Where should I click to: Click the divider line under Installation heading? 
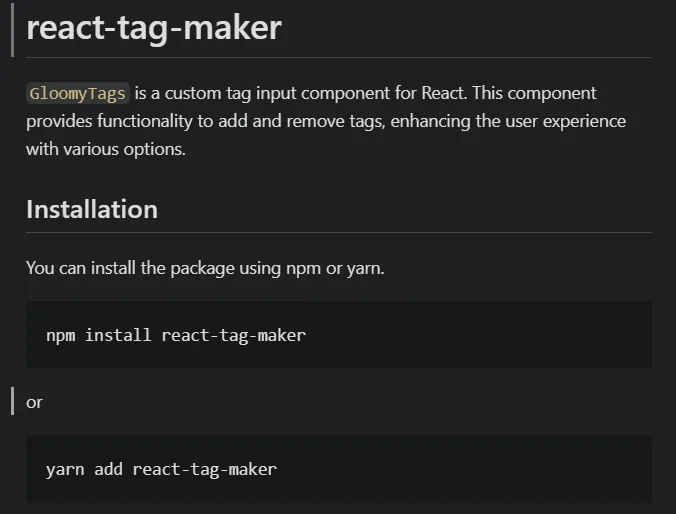pos(338,233)
